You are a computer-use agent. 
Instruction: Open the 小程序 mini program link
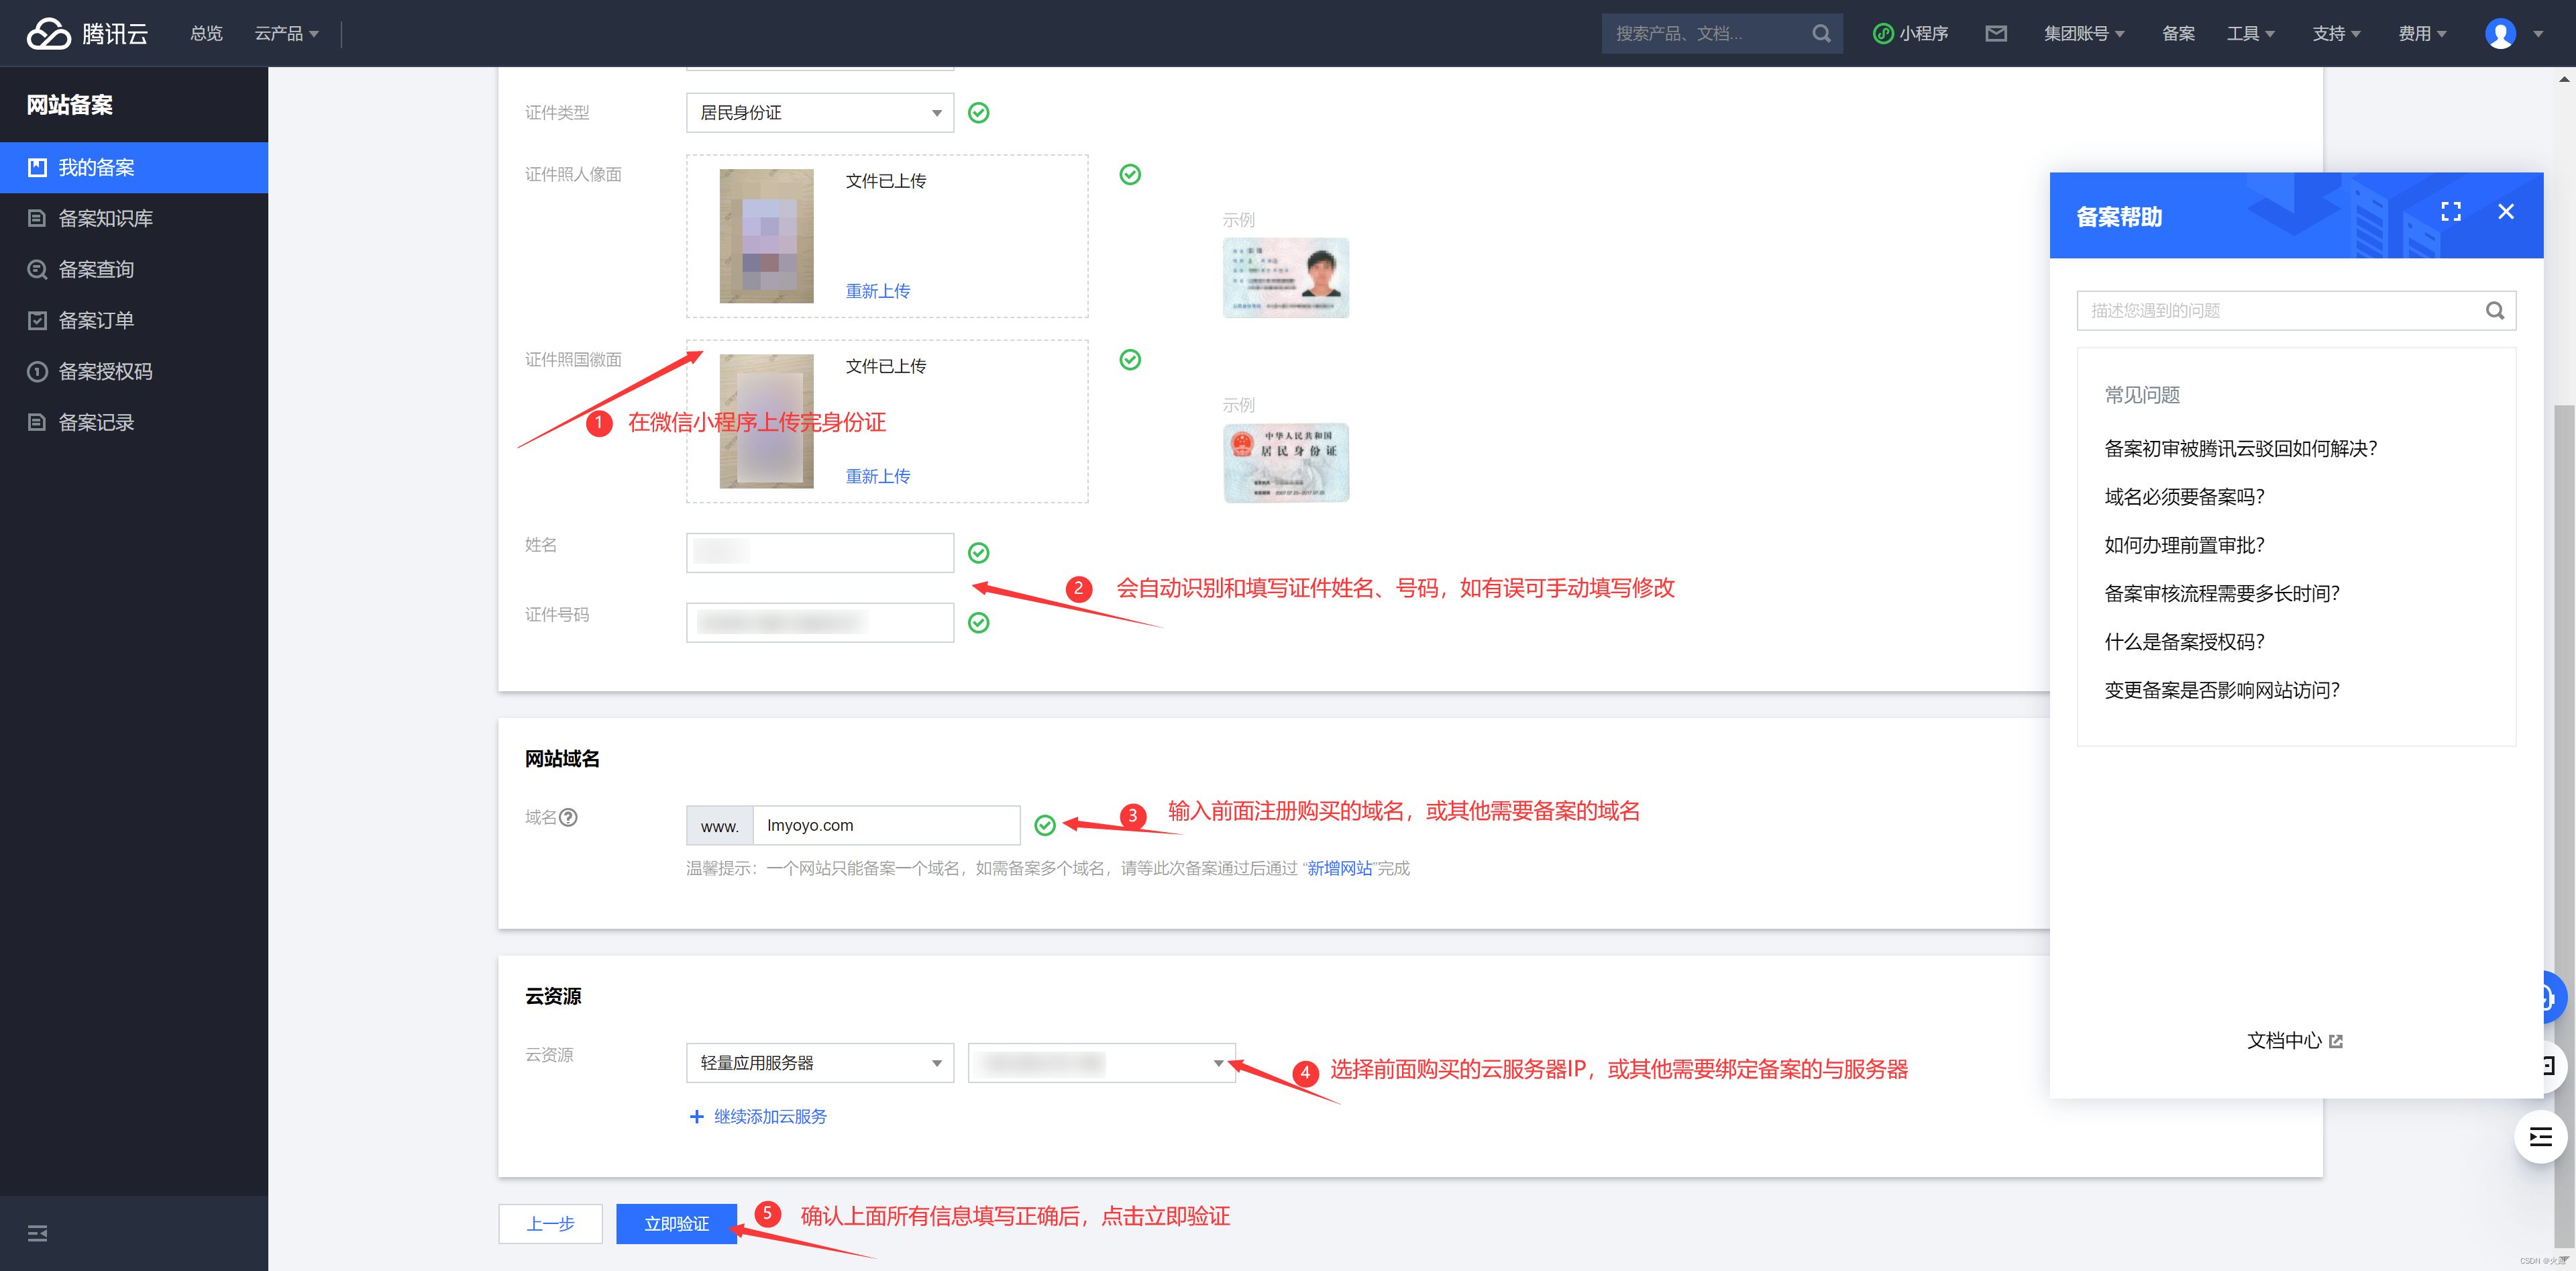click(x=1910, y=33)
